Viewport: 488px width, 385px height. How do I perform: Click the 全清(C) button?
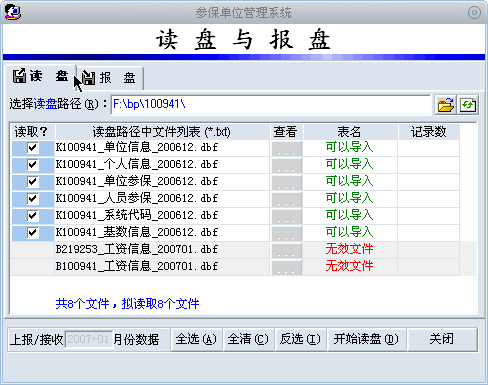pos(248,339)
